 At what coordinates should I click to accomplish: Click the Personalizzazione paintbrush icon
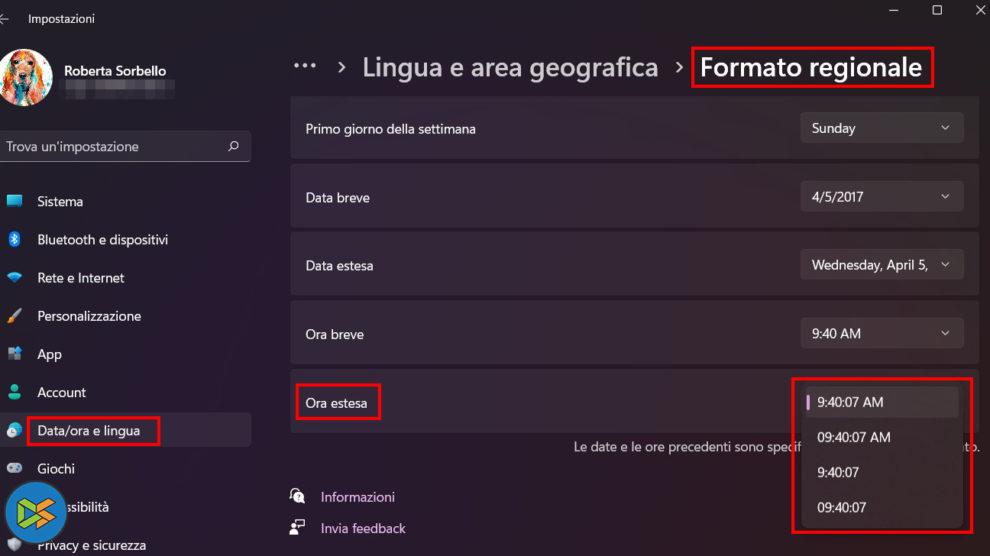click(14, 316)
